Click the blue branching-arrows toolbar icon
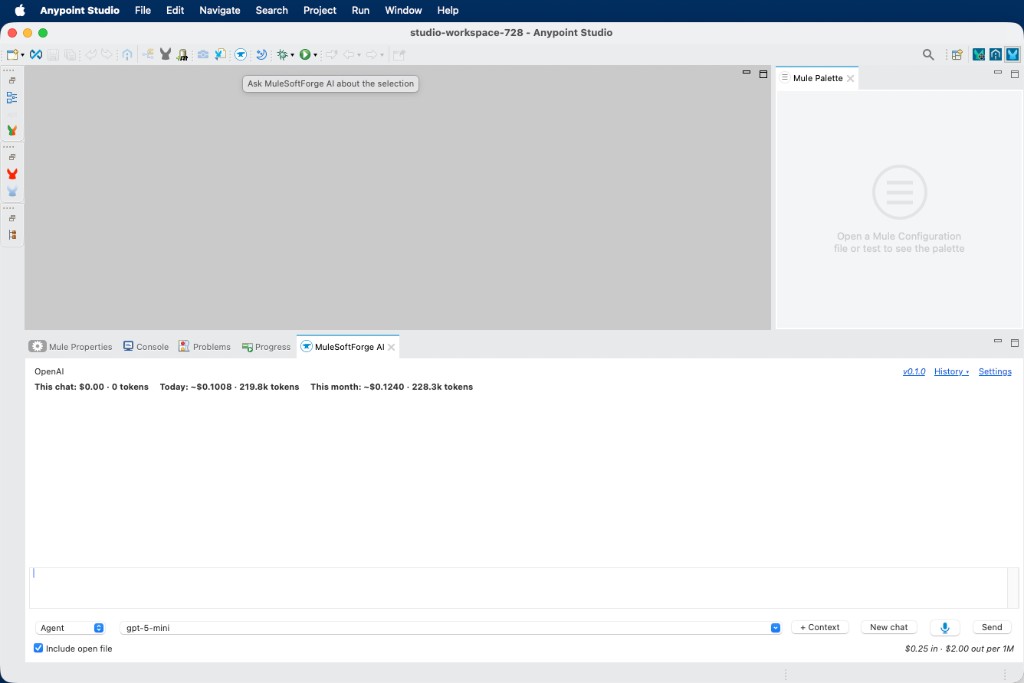Screen dimensions: 1024x683 pos(148,54)
